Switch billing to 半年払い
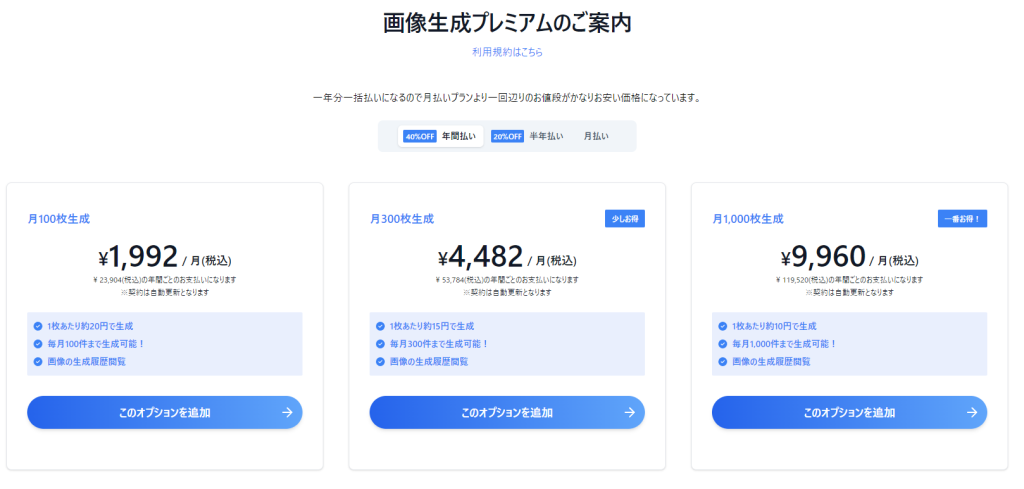This screenshot has width=1024, height=489. tap(546, 136)
